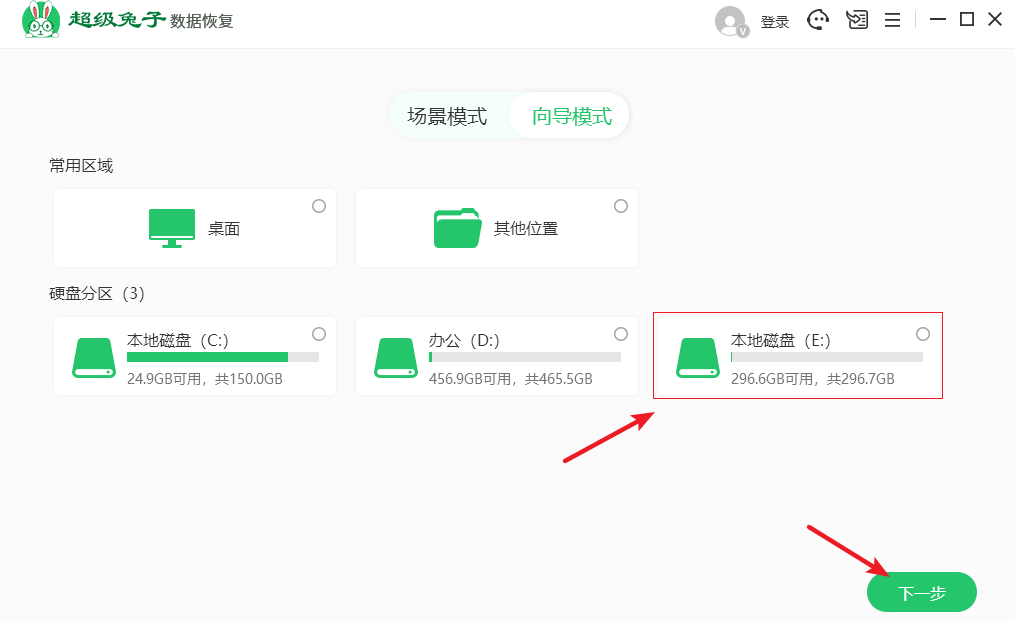Click the green folder icon for 其他位置
1015x622 pixels.
(457, 228)
